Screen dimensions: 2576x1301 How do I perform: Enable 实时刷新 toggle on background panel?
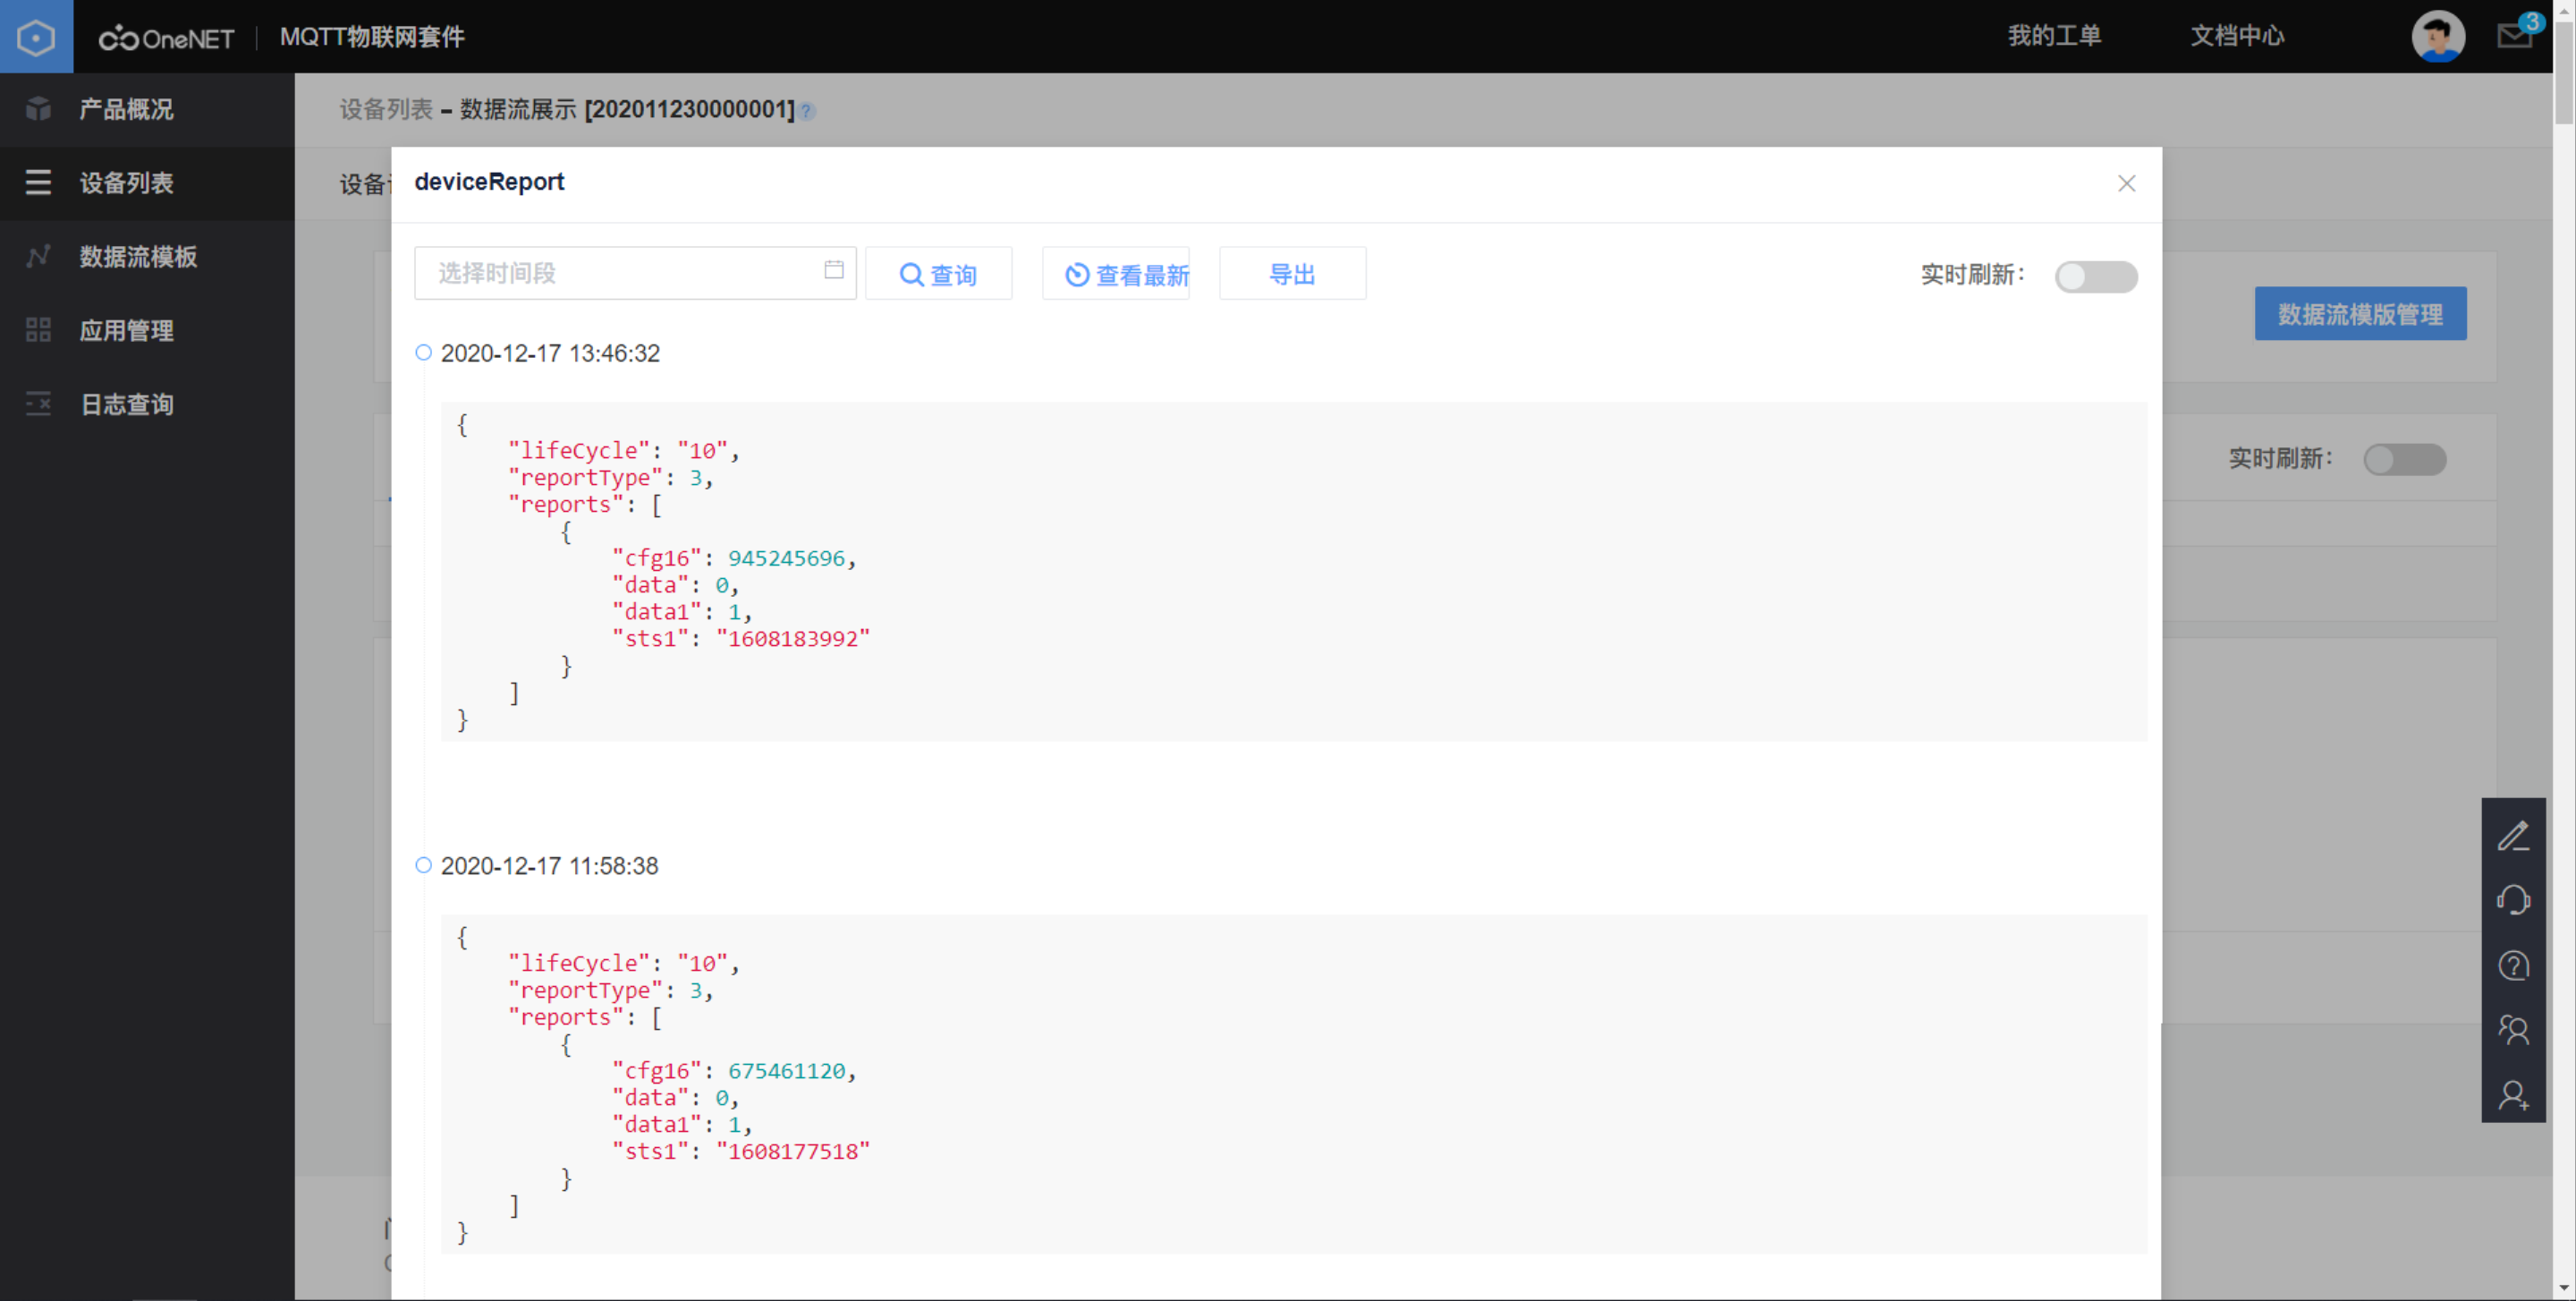pyautogui.click(x=2406, y=459)
